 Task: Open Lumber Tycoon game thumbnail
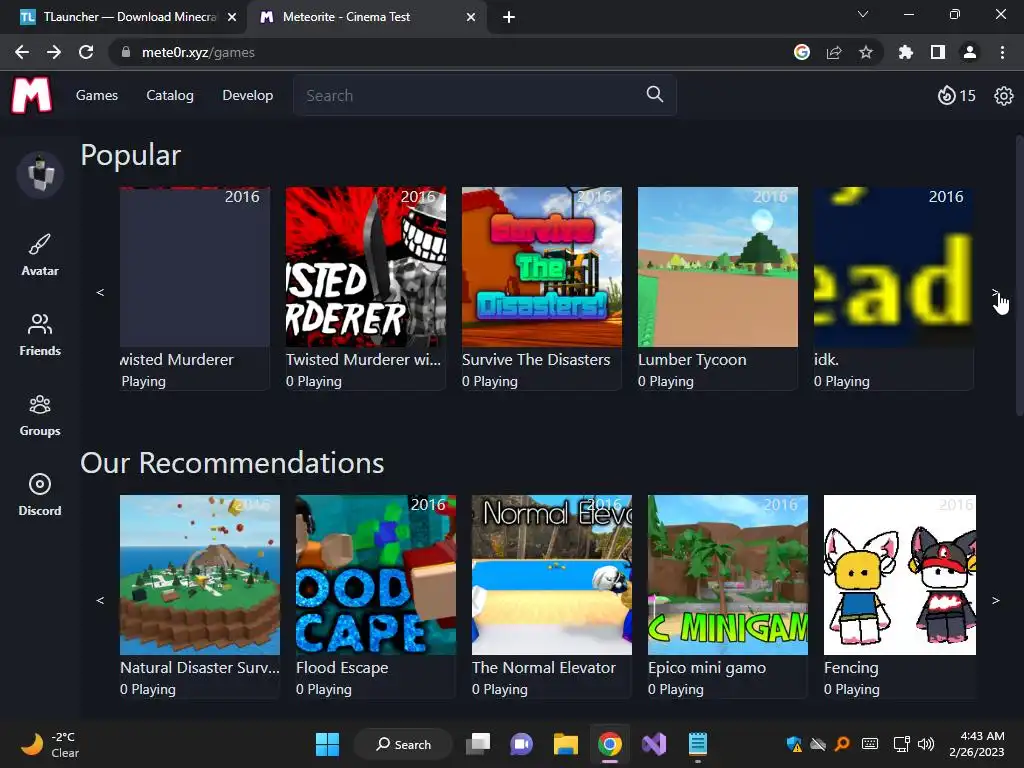point(718,267)
